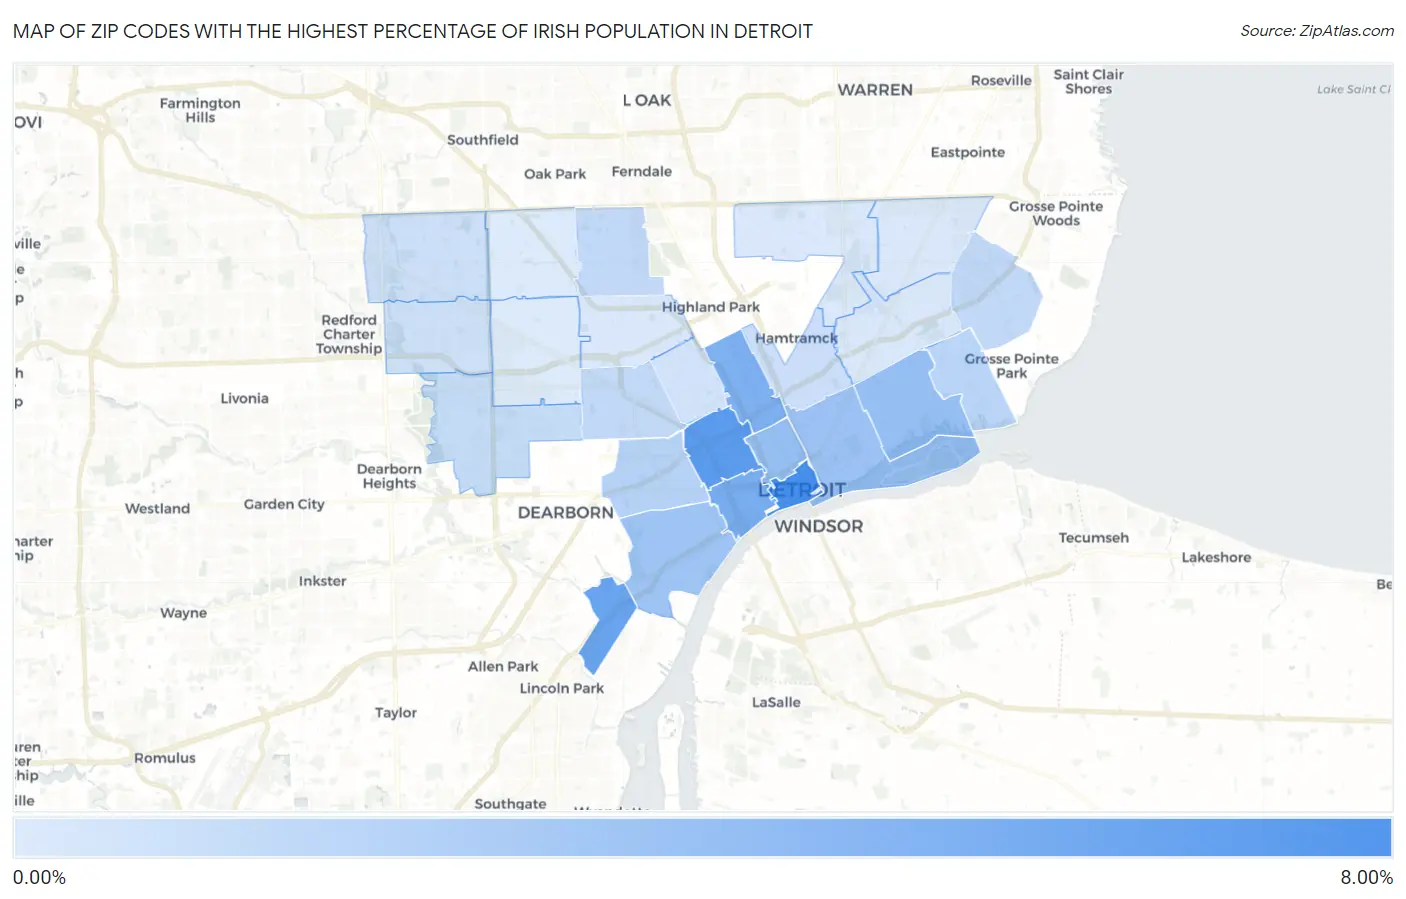Click the Saint Clair Shores label
The height and width of the screenshot is (899, 1406).
point(1088,82)
